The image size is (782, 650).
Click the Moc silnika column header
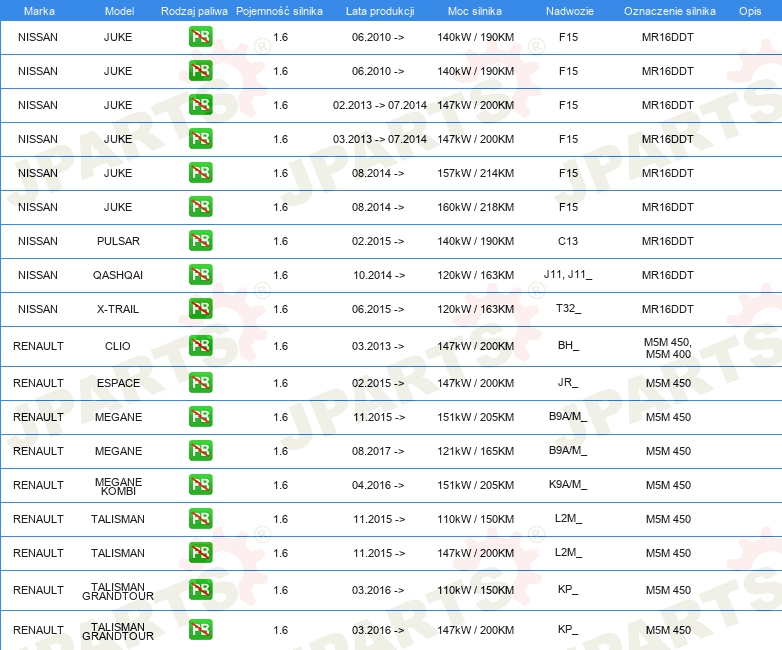pos(475,11)
